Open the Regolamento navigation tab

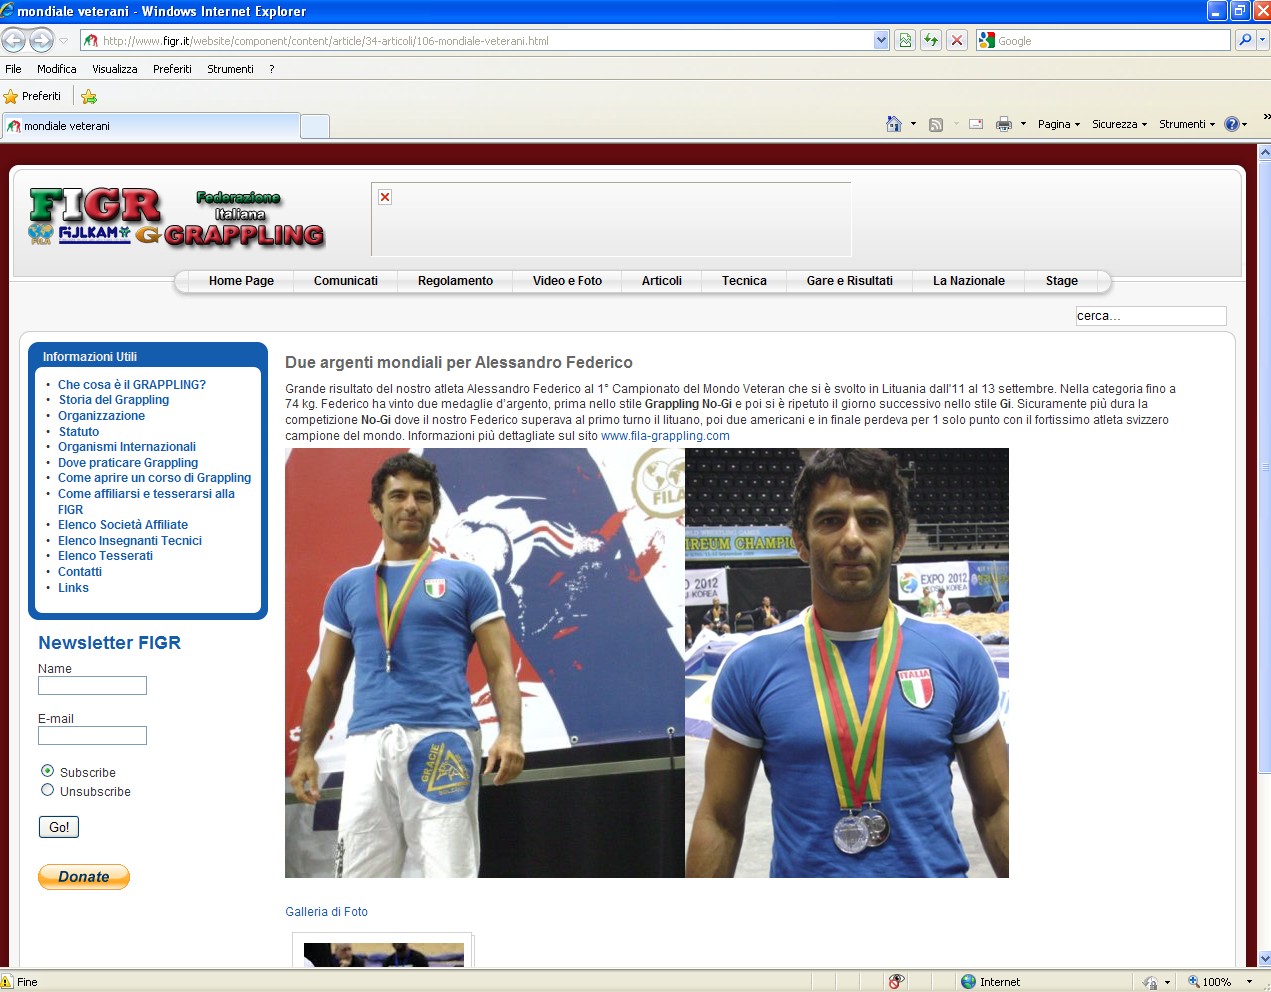point(455,281)
